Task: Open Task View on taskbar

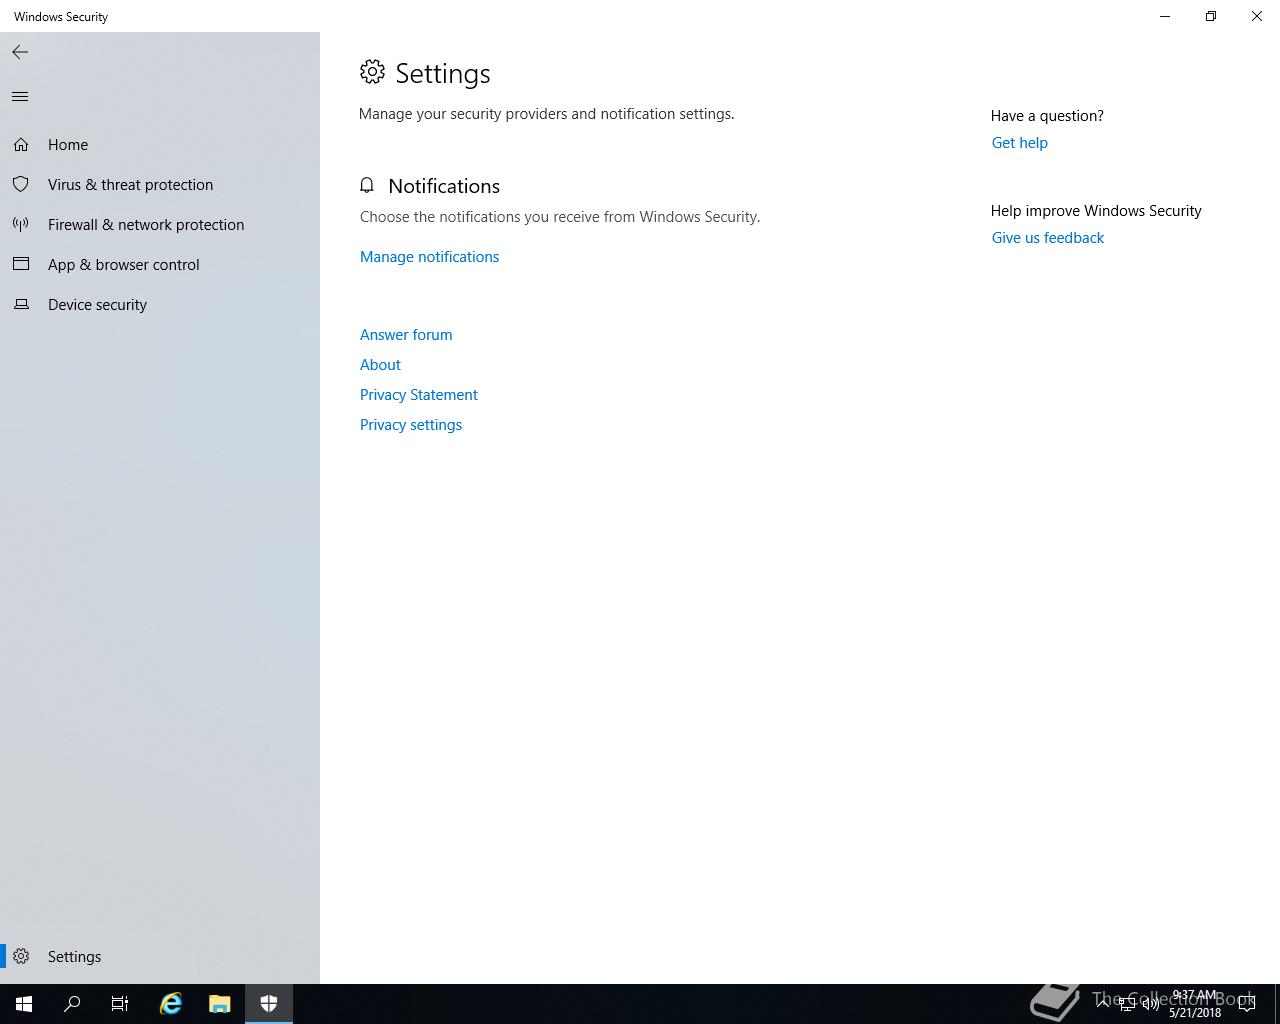Action: [120, 1004]
